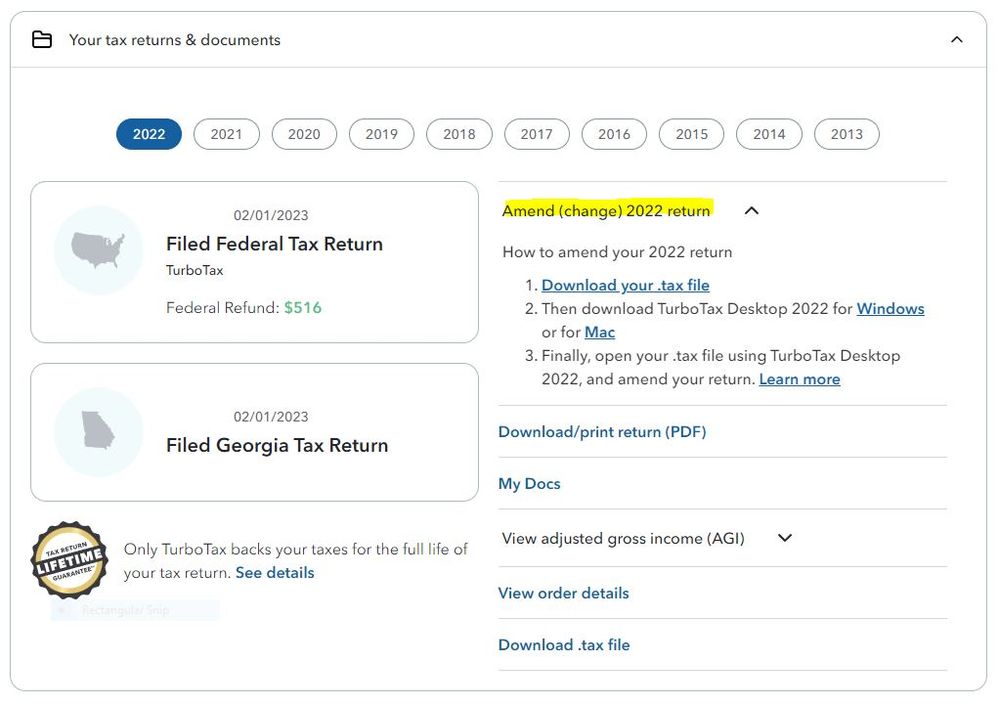Click the folder icon beside tax returns heading
Screen dimensions: 999x712
pyautogui.click(x=42, y=39)
